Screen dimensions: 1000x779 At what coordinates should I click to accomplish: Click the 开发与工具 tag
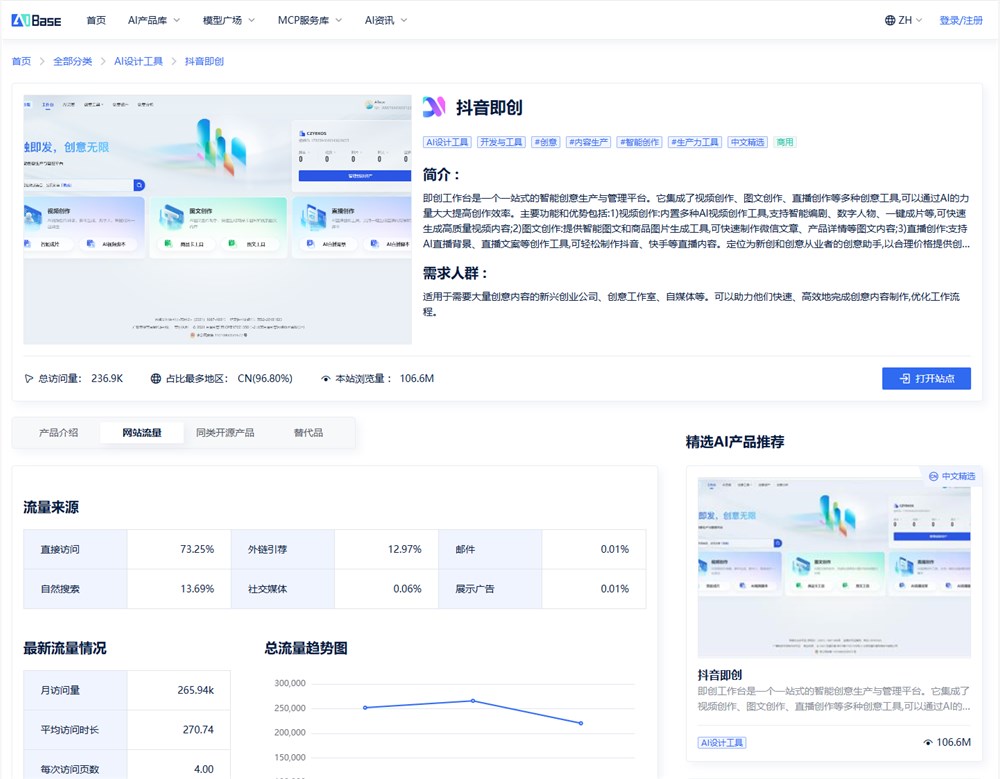[x=501, y=142]
